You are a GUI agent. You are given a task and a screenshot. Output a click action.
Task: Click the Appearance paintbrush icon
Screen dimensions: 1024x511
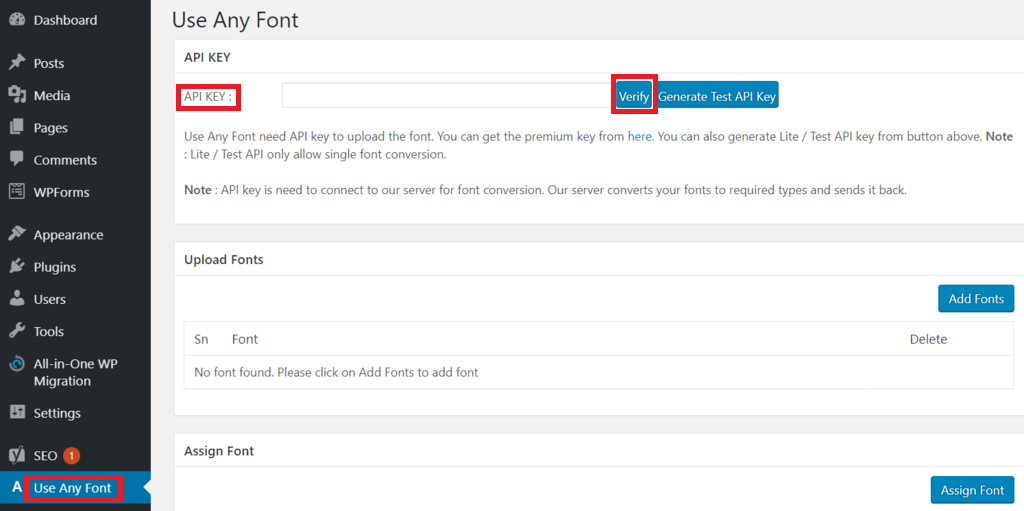(17, 235)
